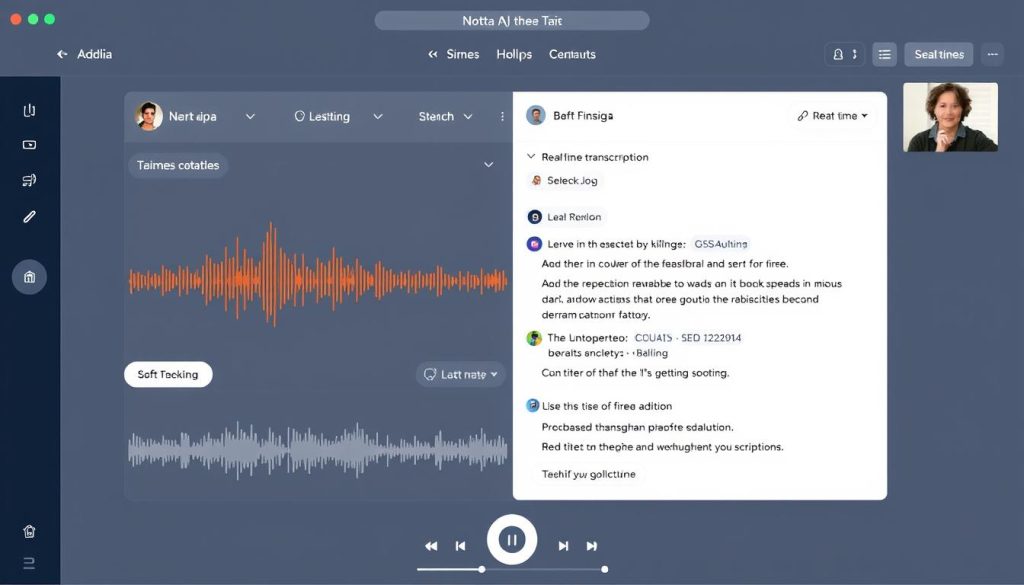This screenshot has height=585, width=1024.
Task: Select the highlighted circular sidebar icon
Action: pos(29,277)
